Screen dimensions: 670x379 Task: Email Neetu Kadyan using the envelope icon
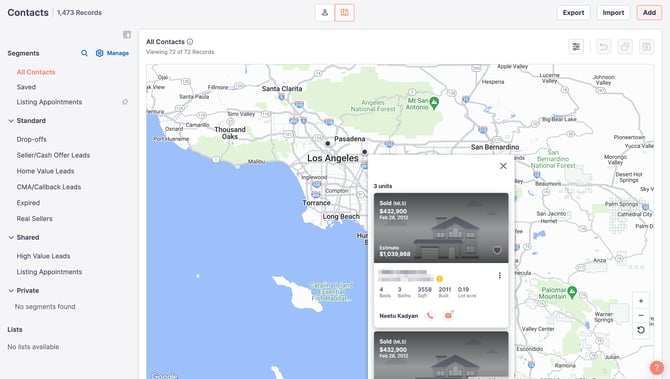coord(448,316)
